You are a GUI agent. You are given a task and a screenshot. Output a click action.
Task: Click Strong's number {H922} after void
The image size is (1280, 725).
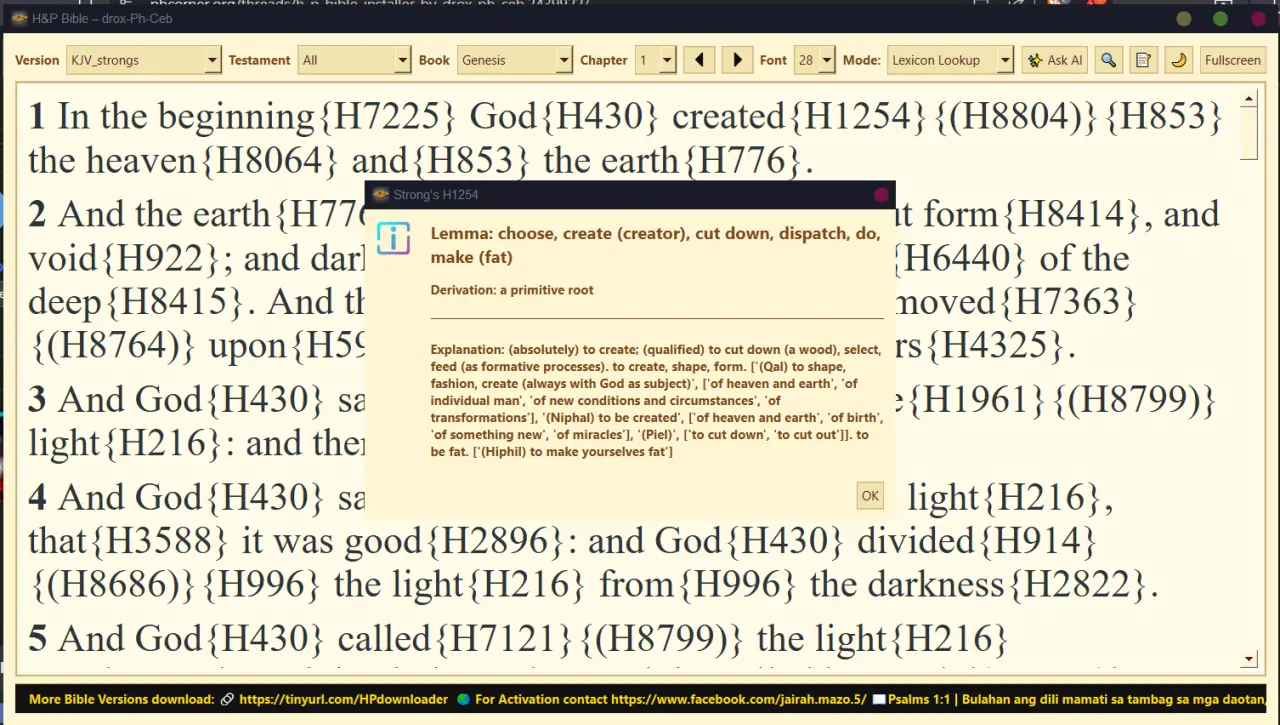click(160, 258)
